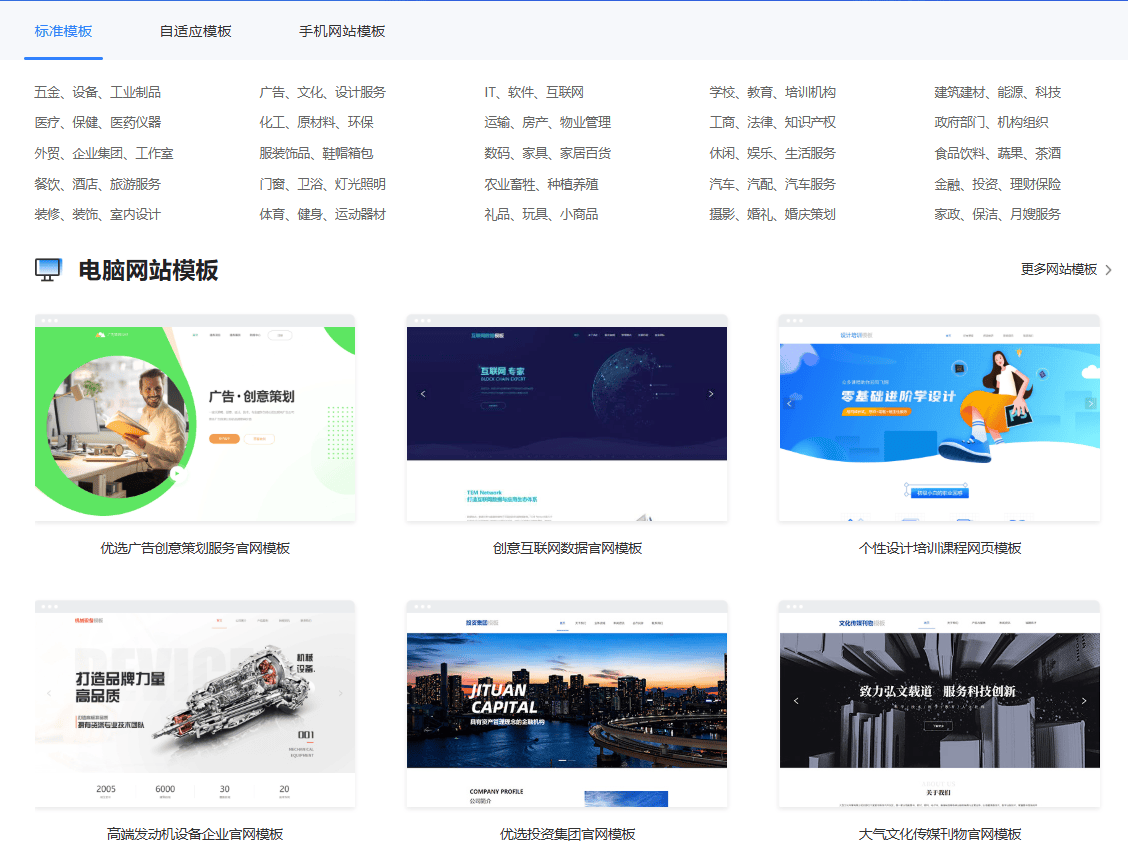Click the 个性设计培训课程网页模板 title

939,548
